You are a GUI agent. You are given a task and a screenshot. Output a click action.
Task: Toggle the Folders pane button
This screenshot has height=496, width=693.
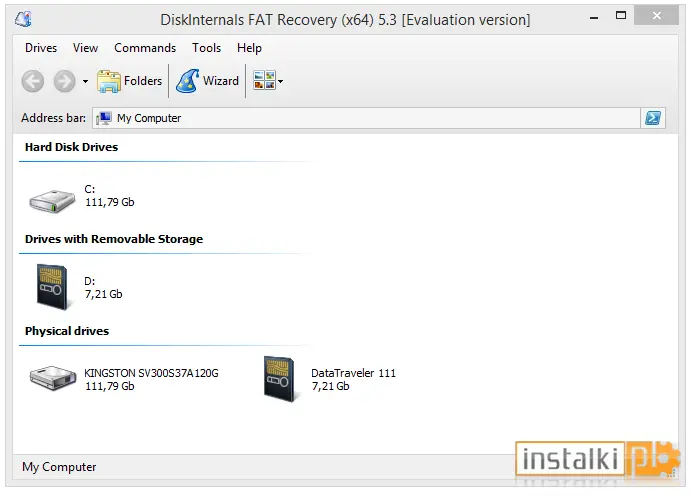click(x=129, y=81)
